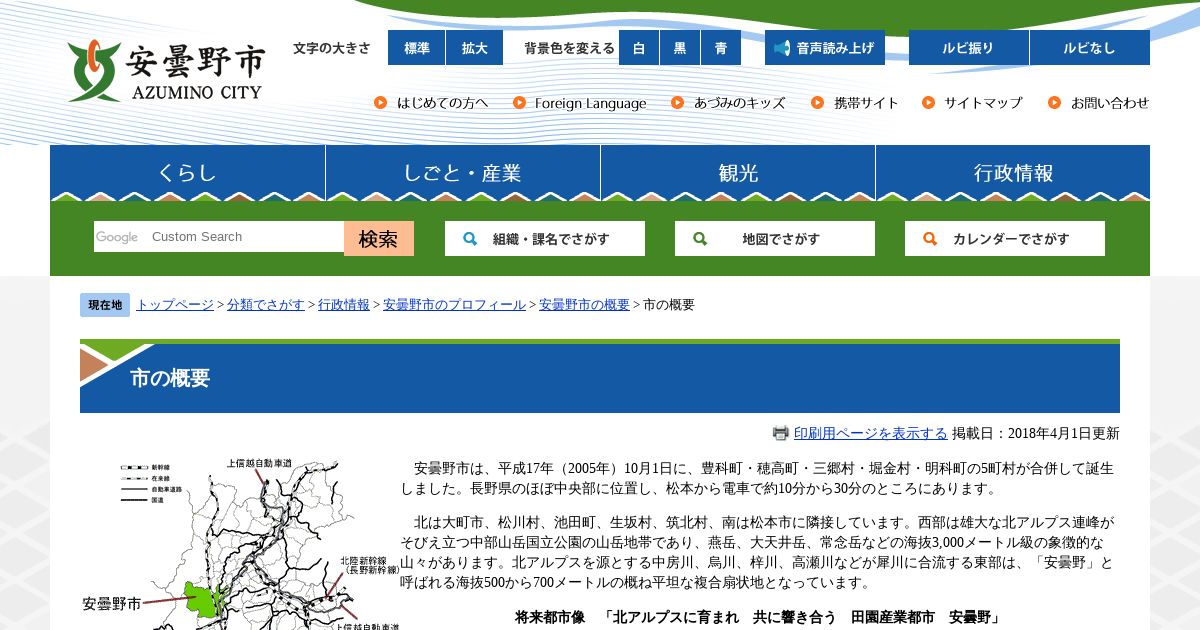1200x630 pixels.
Task: Select black (黒) background color
Action: 680,48
